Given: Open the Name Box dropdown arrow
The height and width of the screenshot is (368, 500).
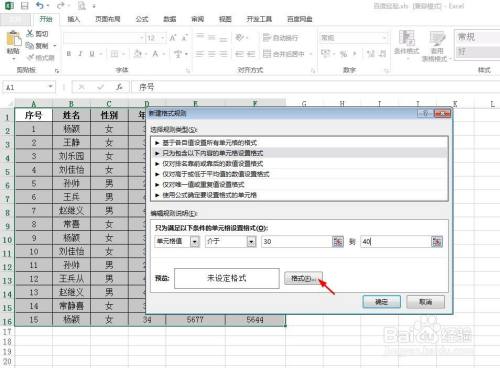Looking at the screenshot, I should pos(50,87).
